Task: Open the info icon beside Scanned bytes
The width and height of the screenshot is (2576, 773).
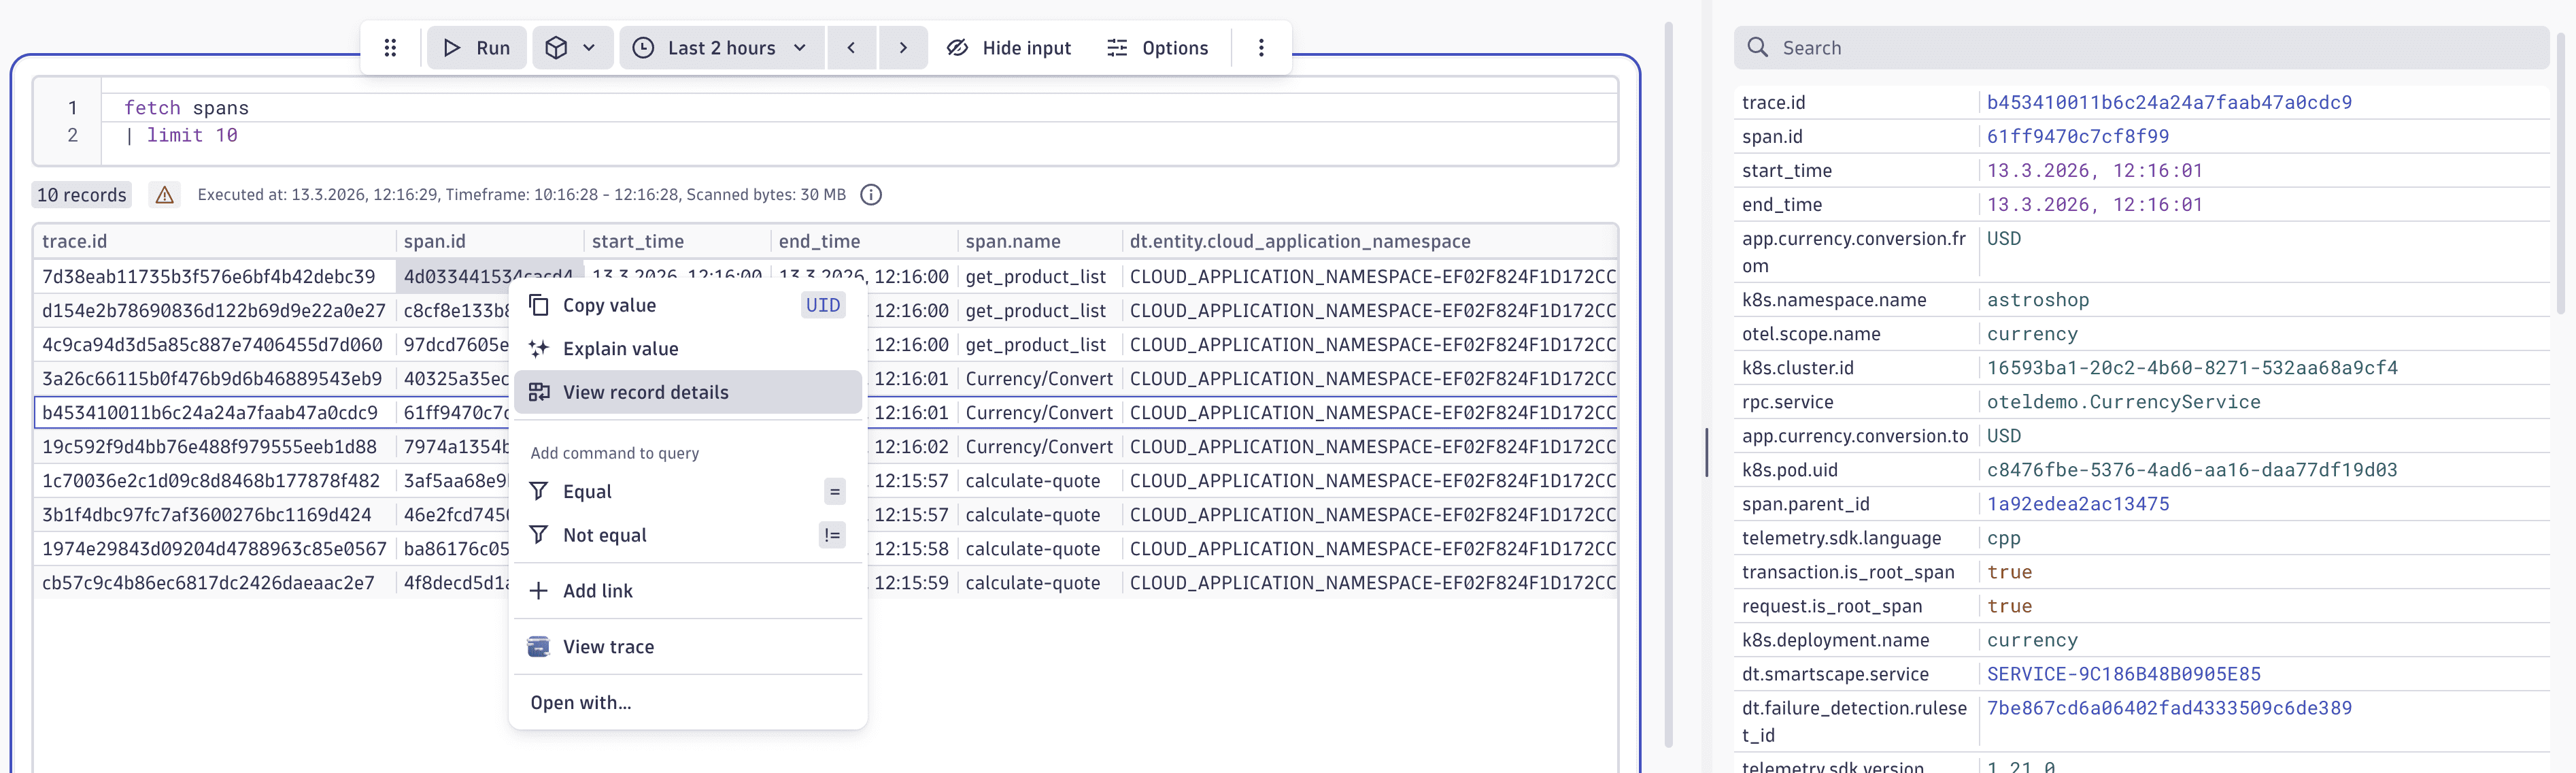Action: pos(870,194)
